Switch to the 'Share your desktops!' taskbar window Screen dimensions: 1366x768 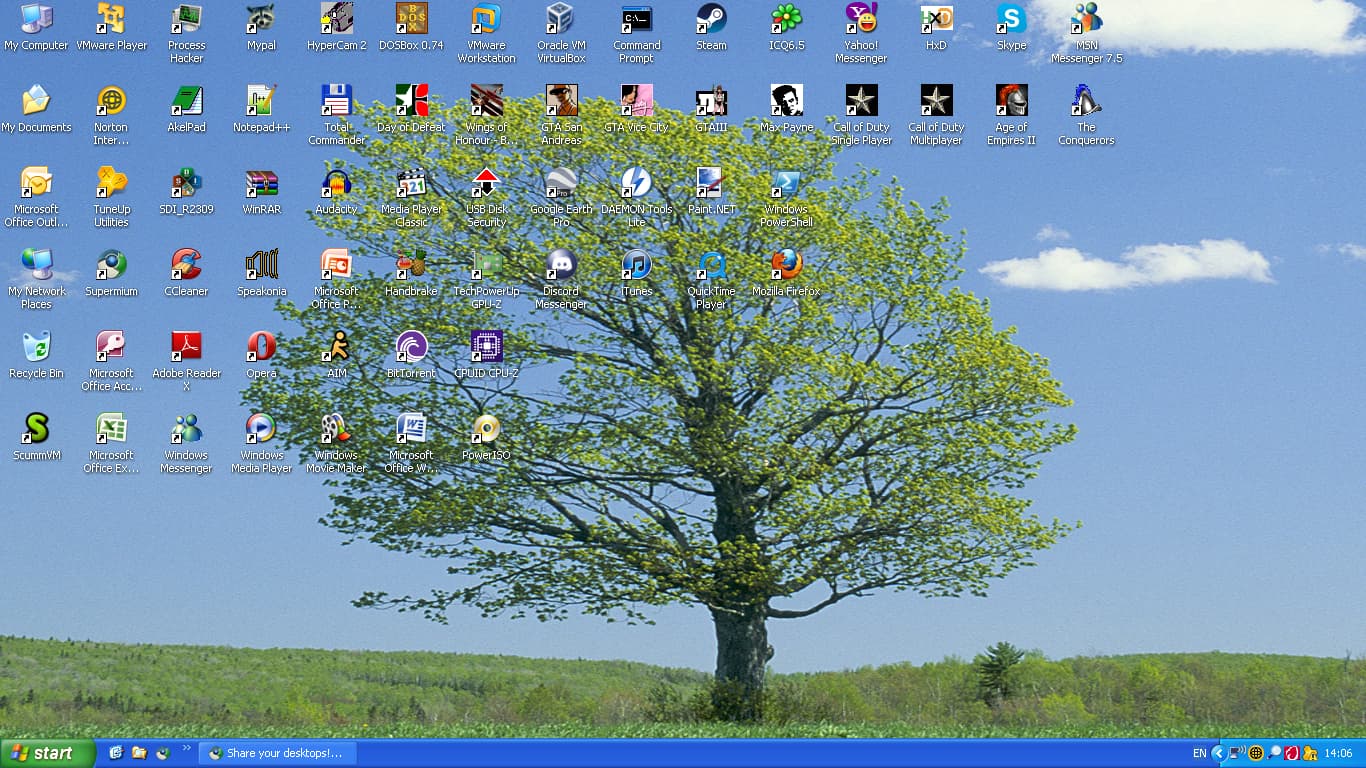[277, 753]
